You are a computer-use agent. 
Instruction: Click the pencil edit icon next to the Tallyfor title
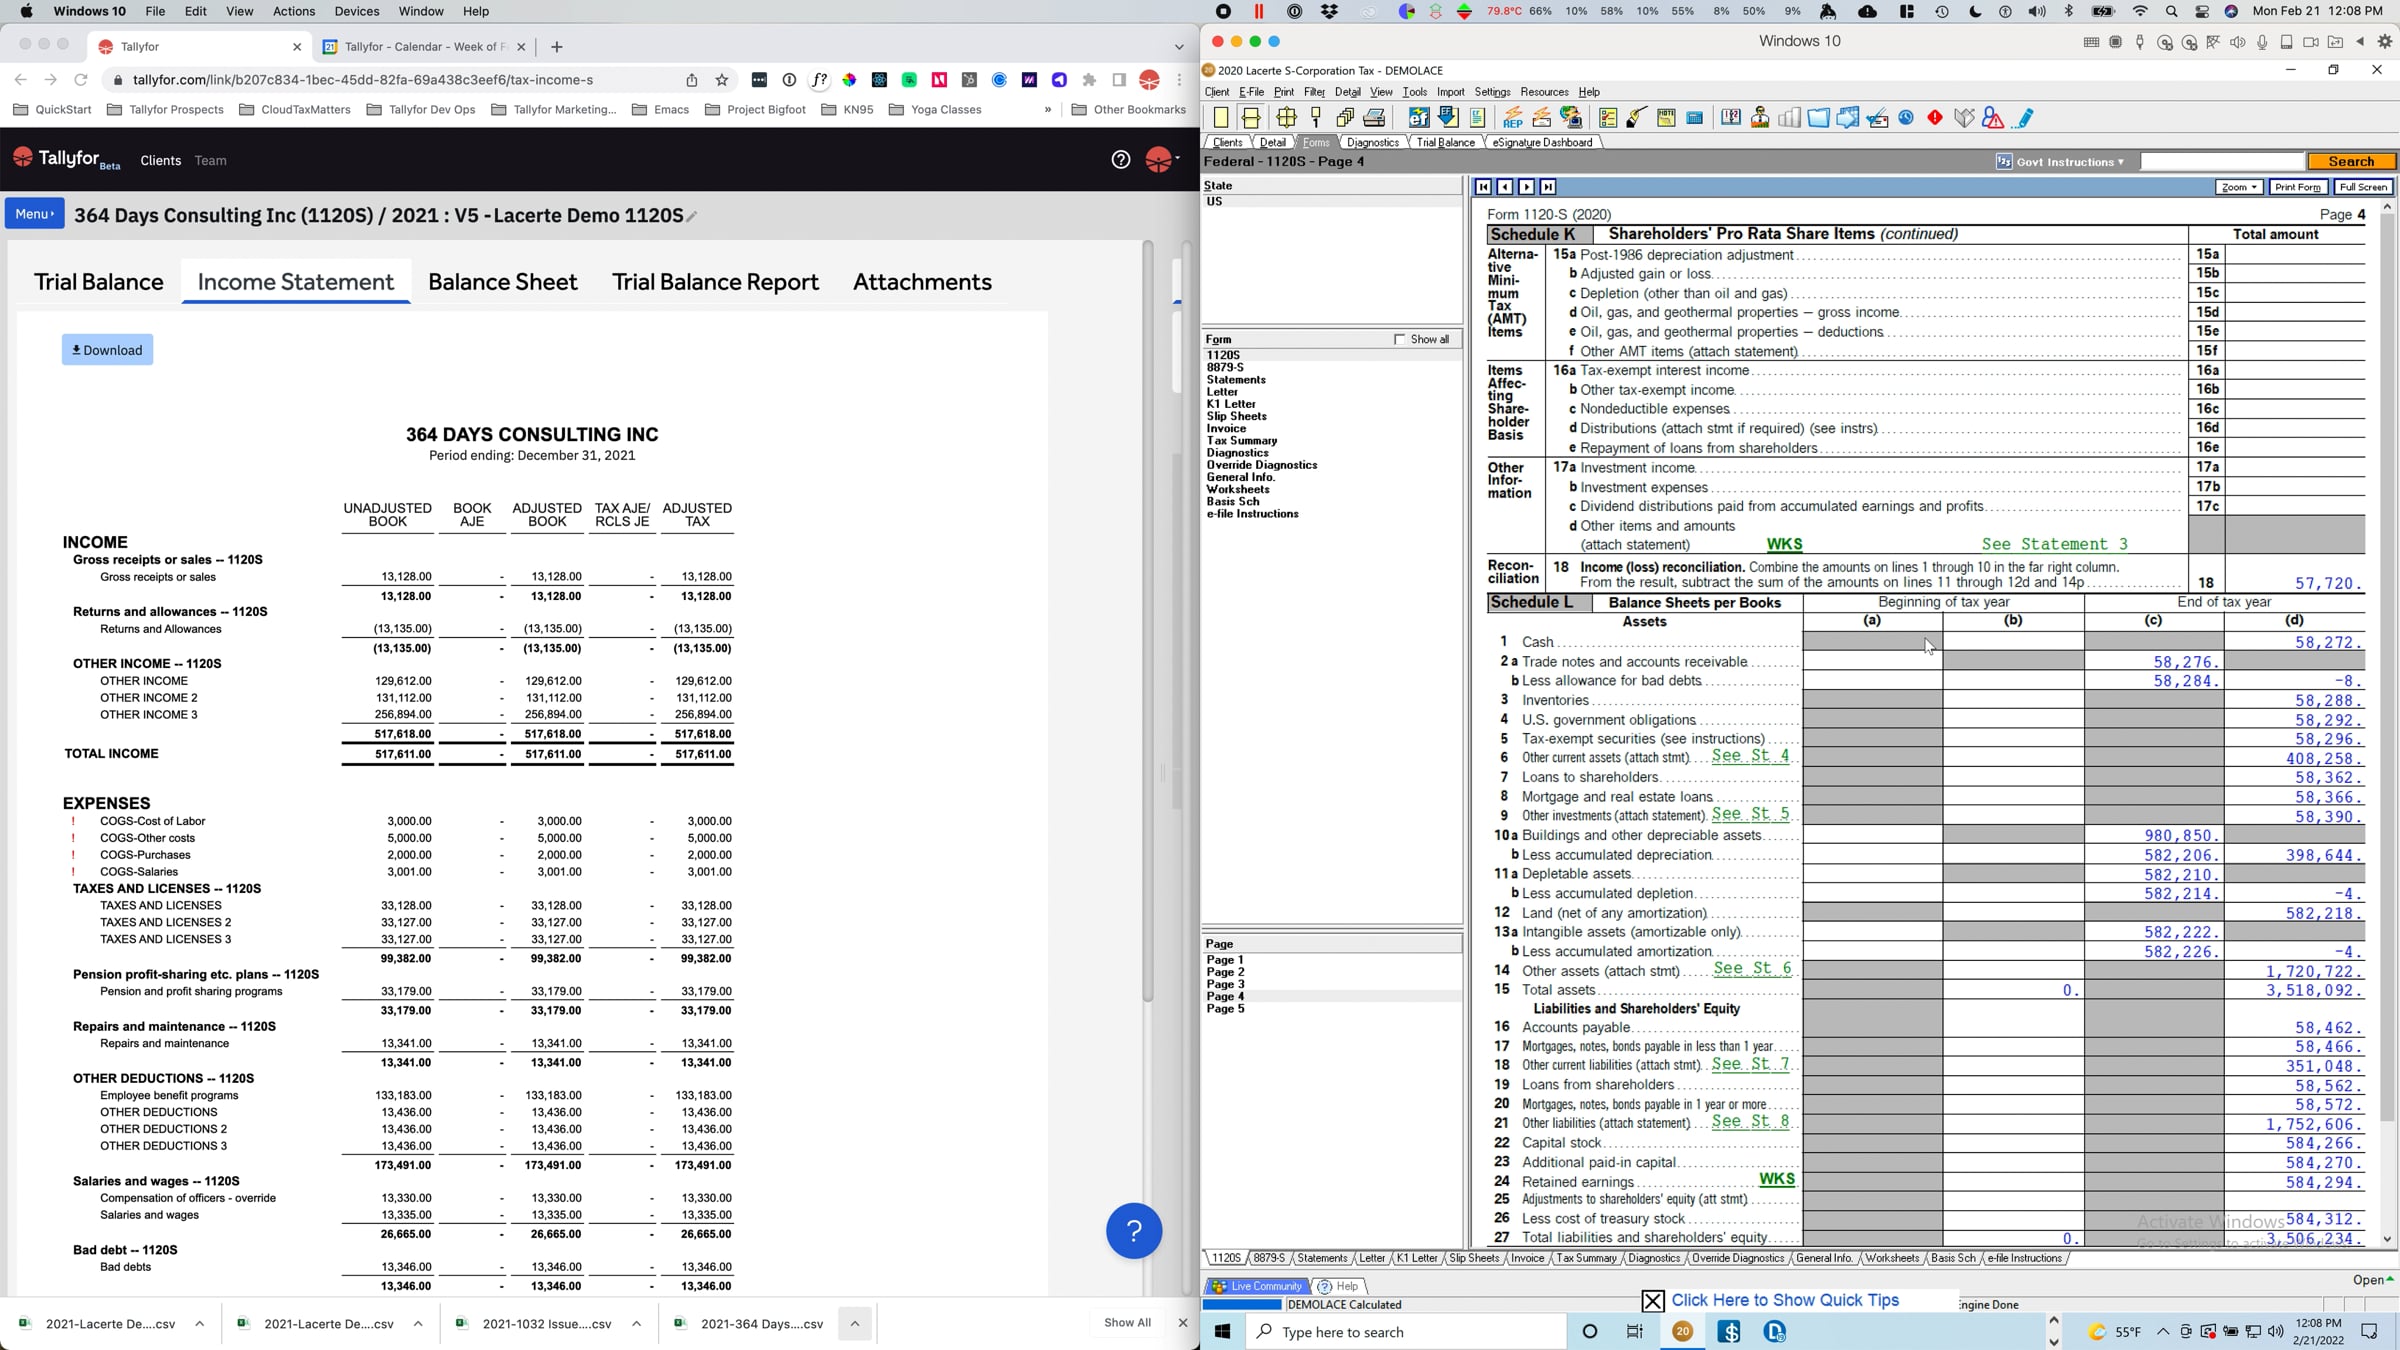[691, 216]
